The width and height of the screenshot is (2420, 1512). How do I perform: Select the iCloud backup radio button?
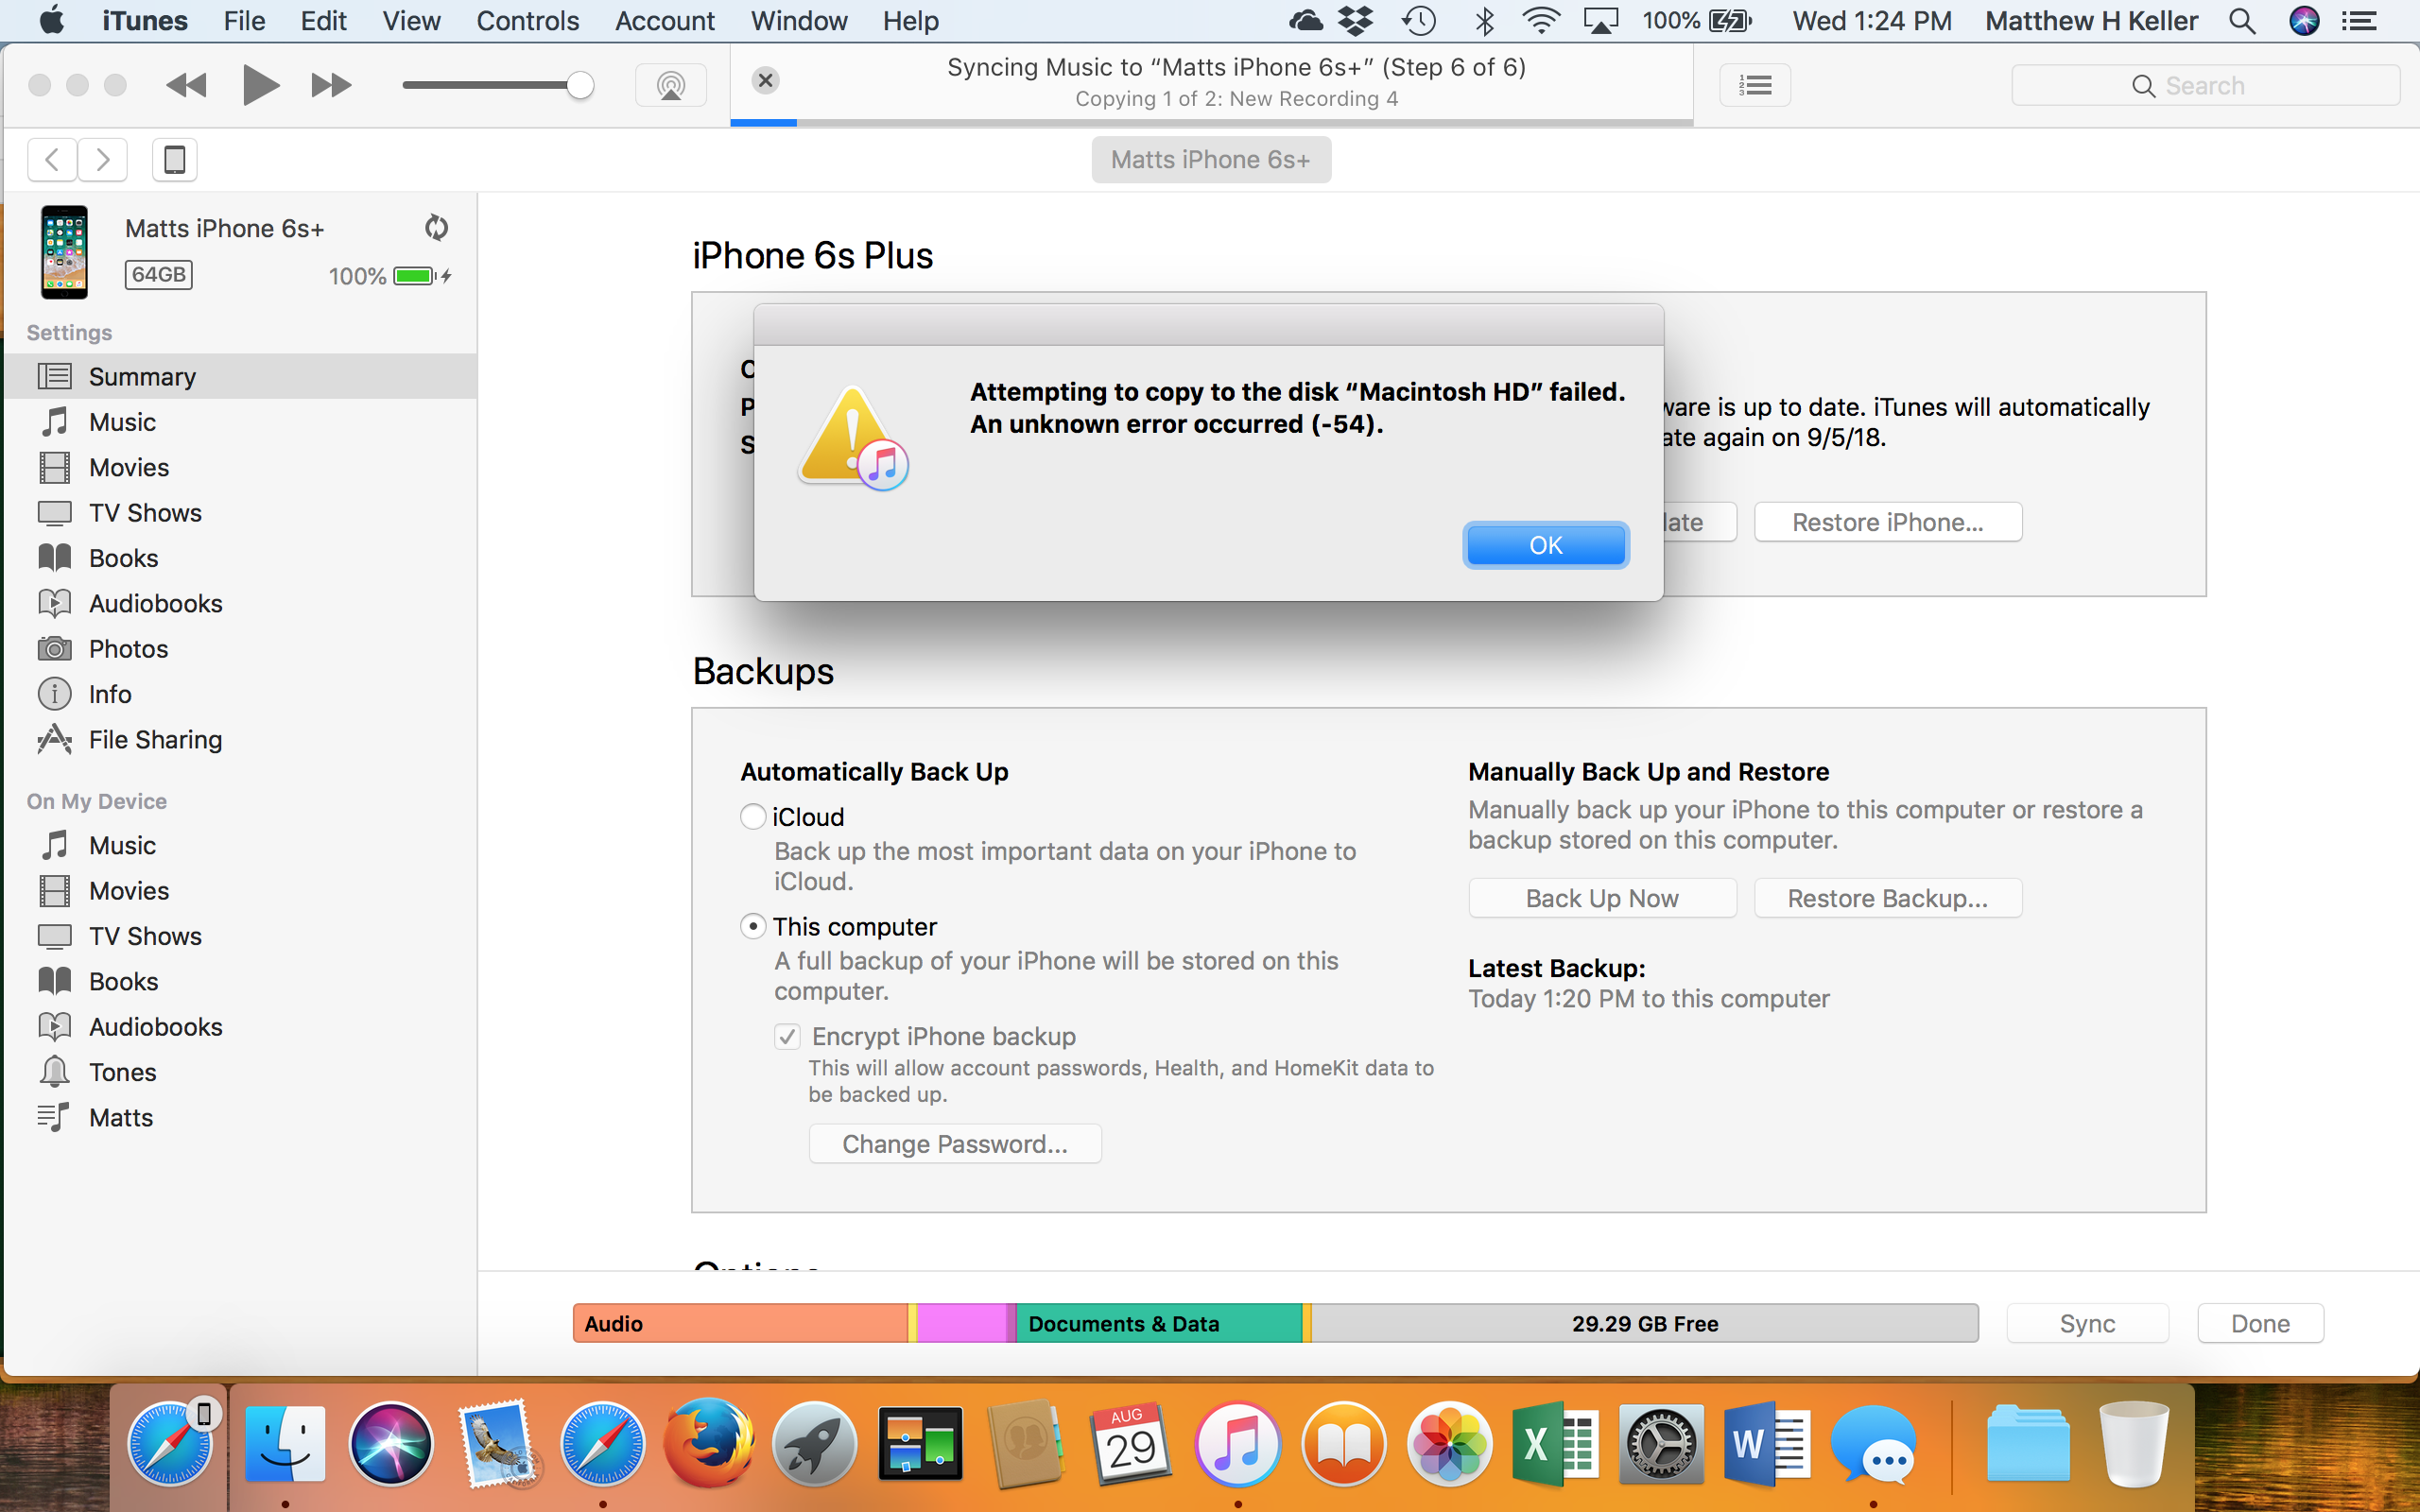click(753, 817)
